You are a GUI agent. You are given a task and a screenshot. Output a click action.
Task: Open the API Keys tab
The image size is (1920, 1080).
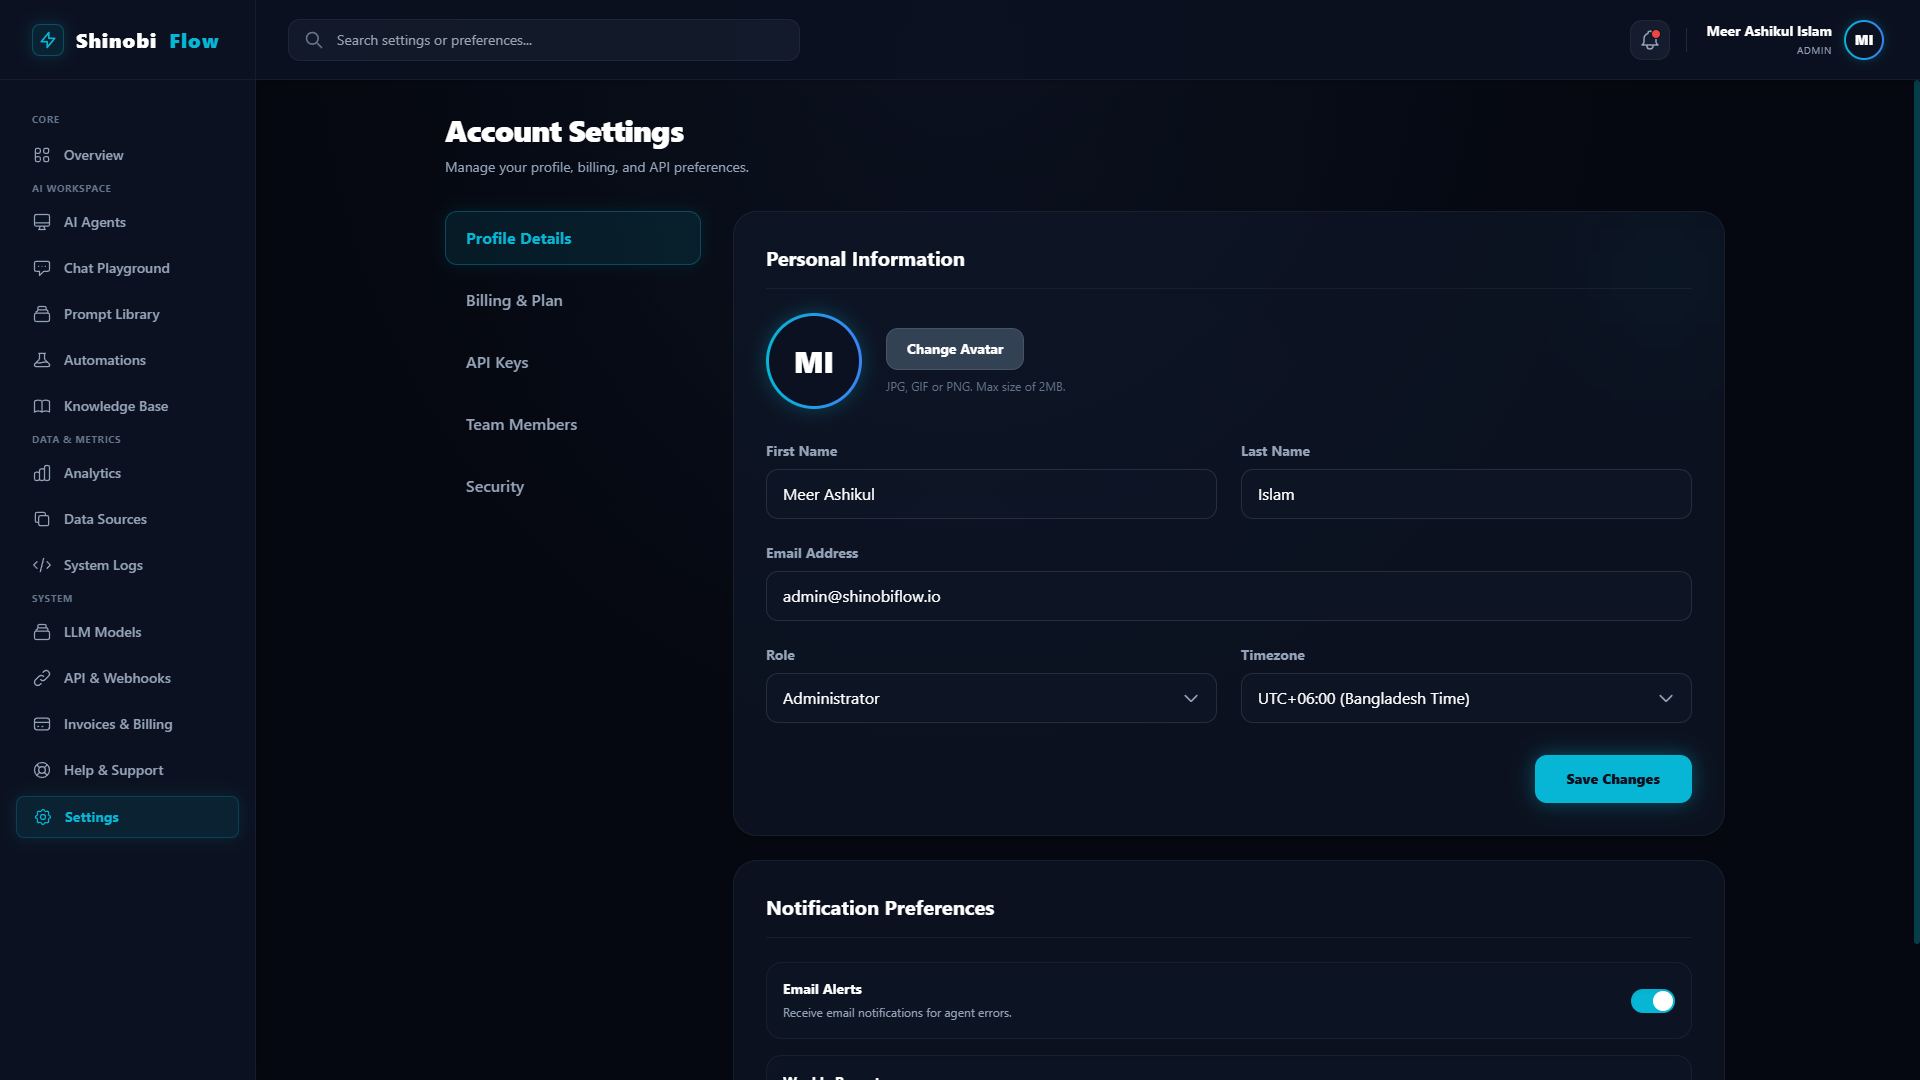coord(573,362)
